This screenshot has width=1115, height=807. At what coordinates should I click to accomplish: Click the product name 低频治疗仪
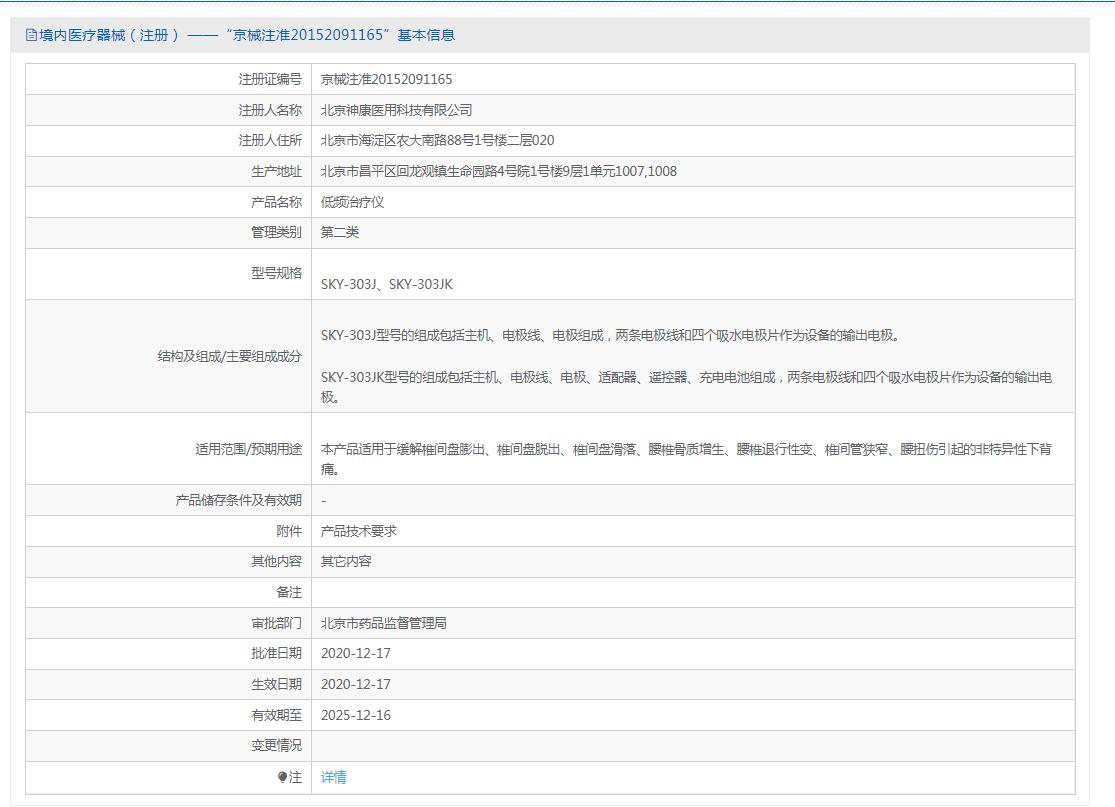tap(352, 202)
